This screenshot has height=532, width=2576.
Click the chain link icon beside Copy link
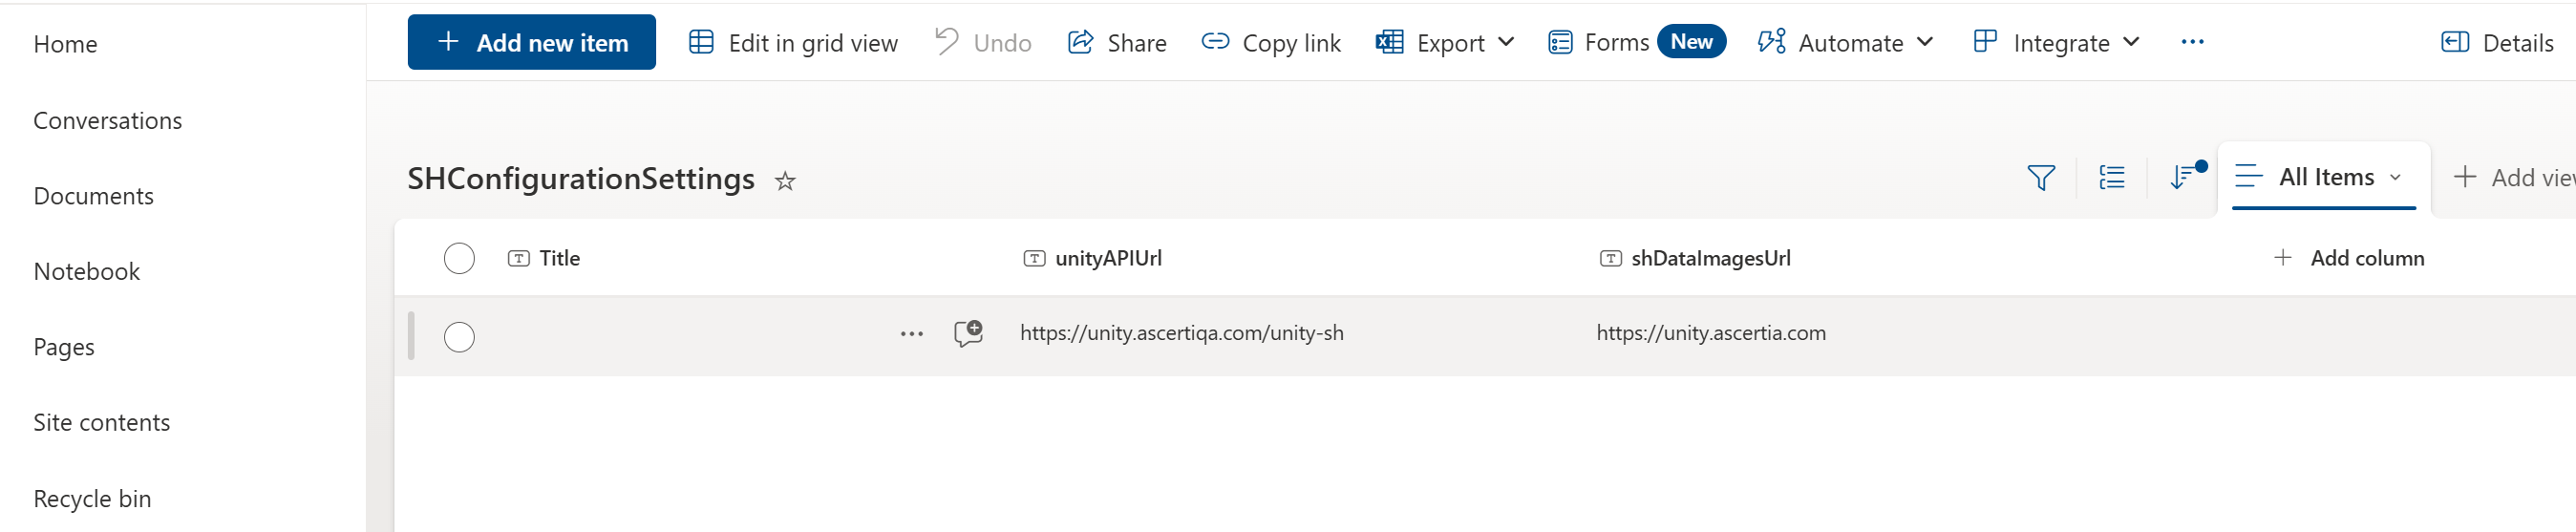coord(1214,41)
